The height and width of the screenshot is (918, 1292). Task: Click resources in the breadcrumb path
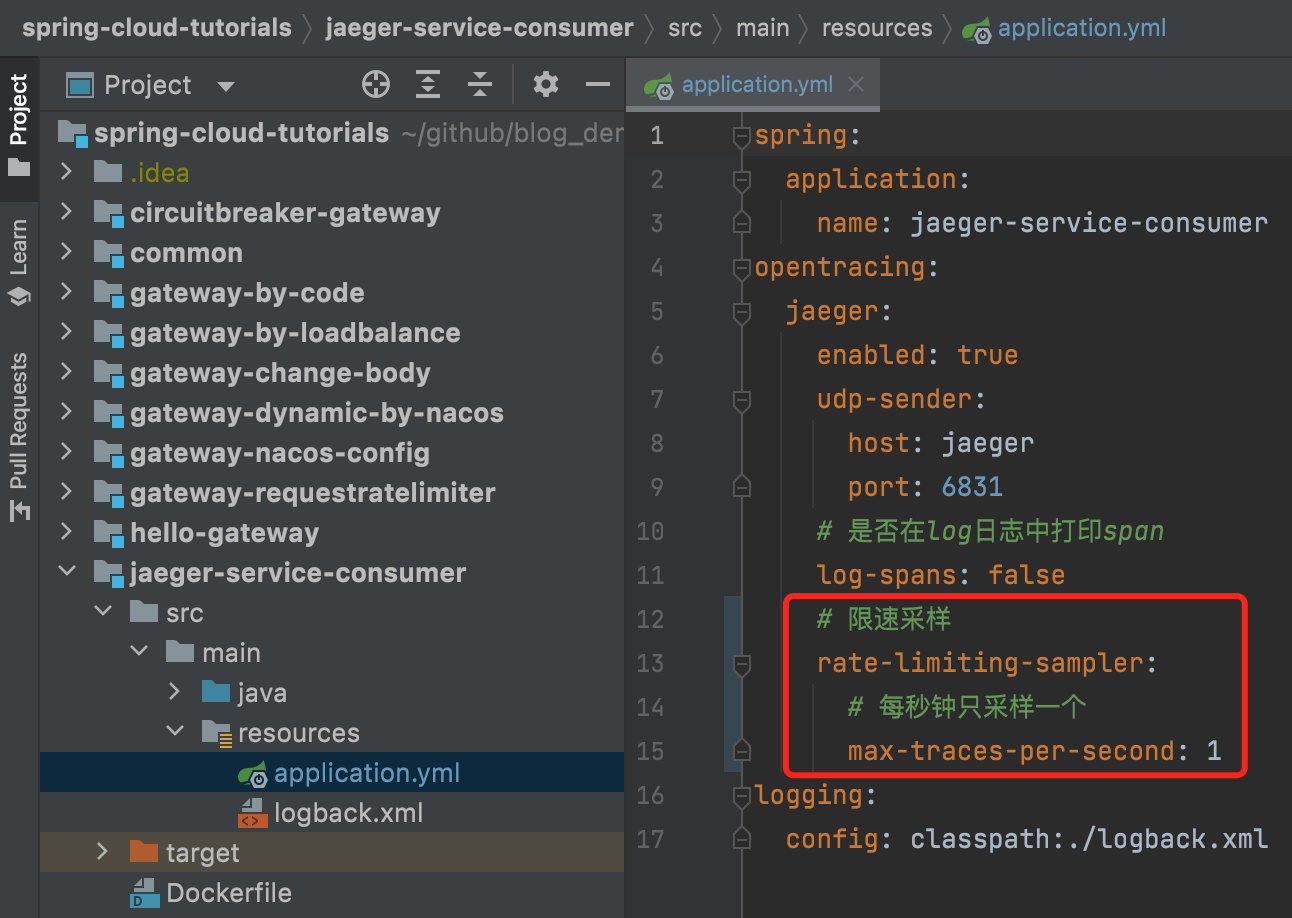[x=877, y=28]
